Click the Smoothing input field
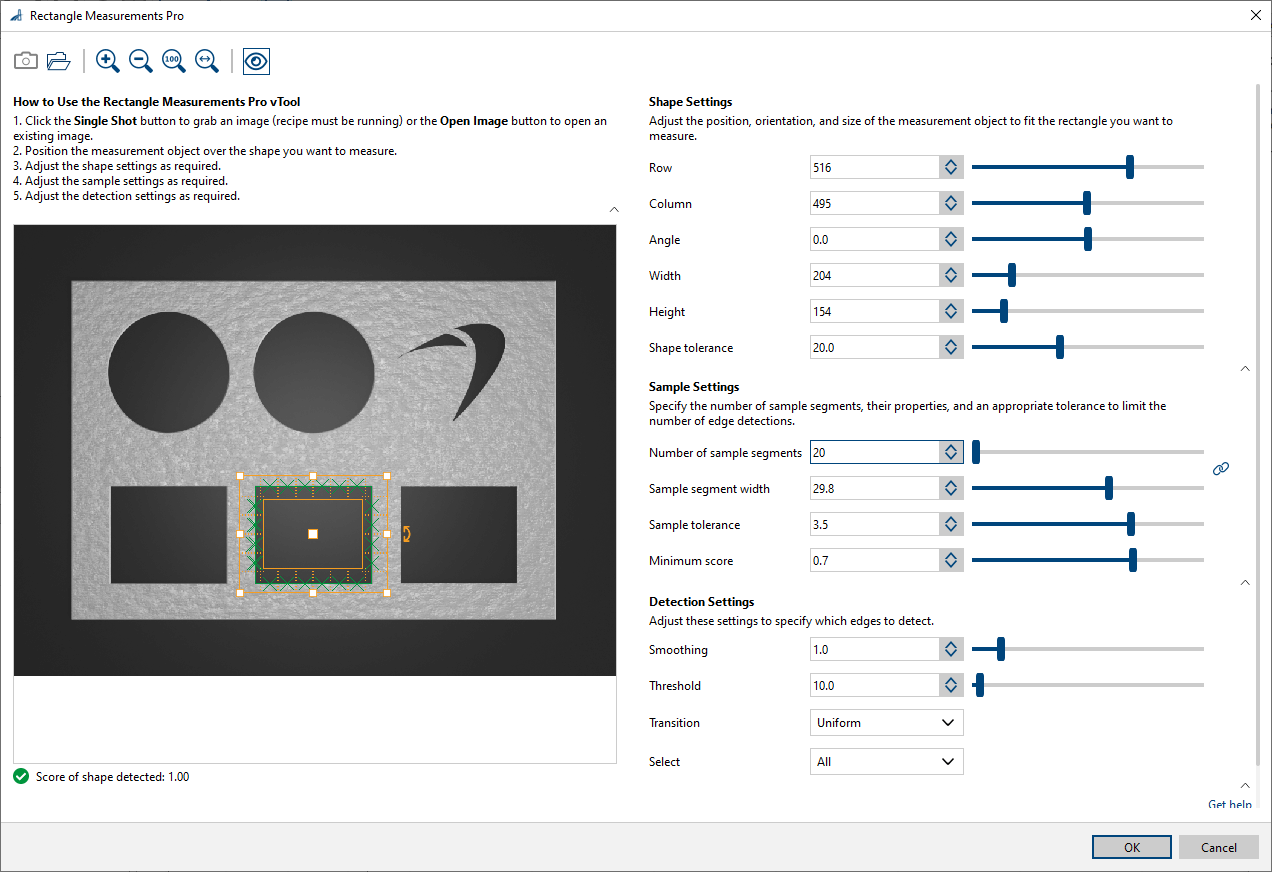The image size is (1272, 872). point(875,650)
